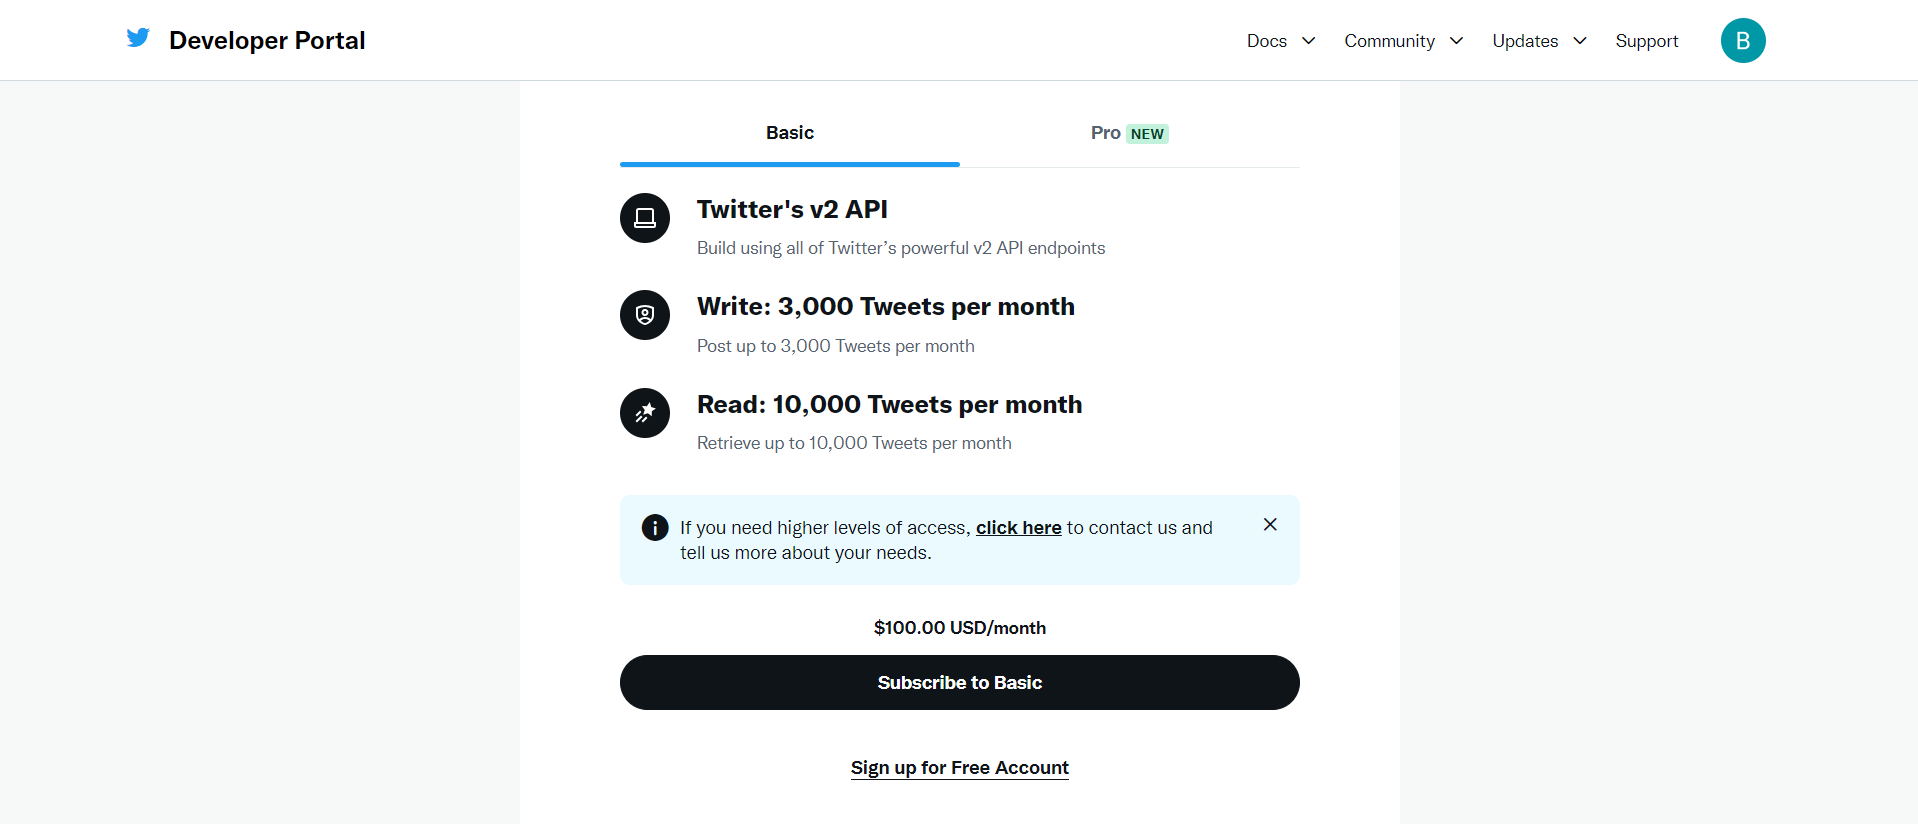Click the Read: 10,000 Tweets per month heading
Image resolution: width=1918 pixels, height=824 pixels.
click(x=889, y=405)
